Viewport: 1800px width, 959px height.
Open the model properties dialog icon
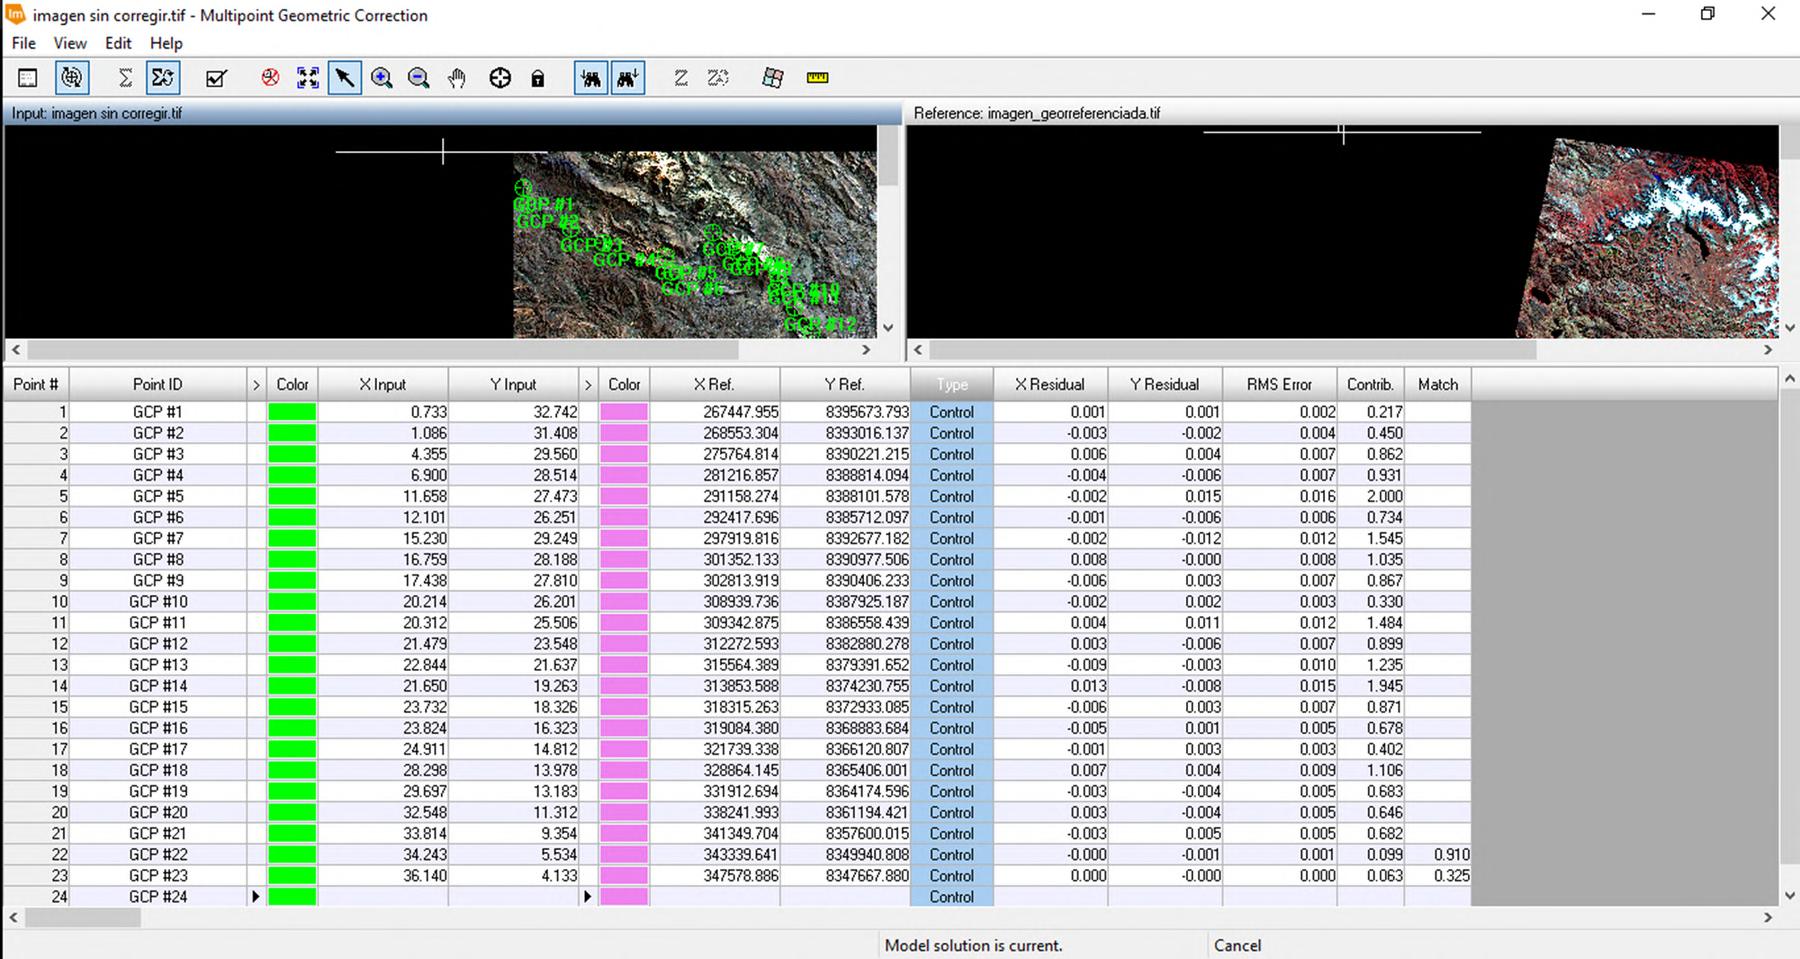pyautogui.click(x=28, y=78)
